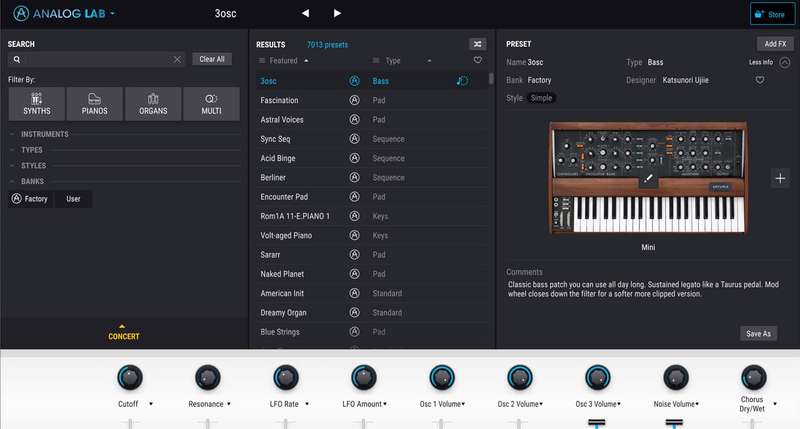Click the Resonance knob

tap(208, 377)
